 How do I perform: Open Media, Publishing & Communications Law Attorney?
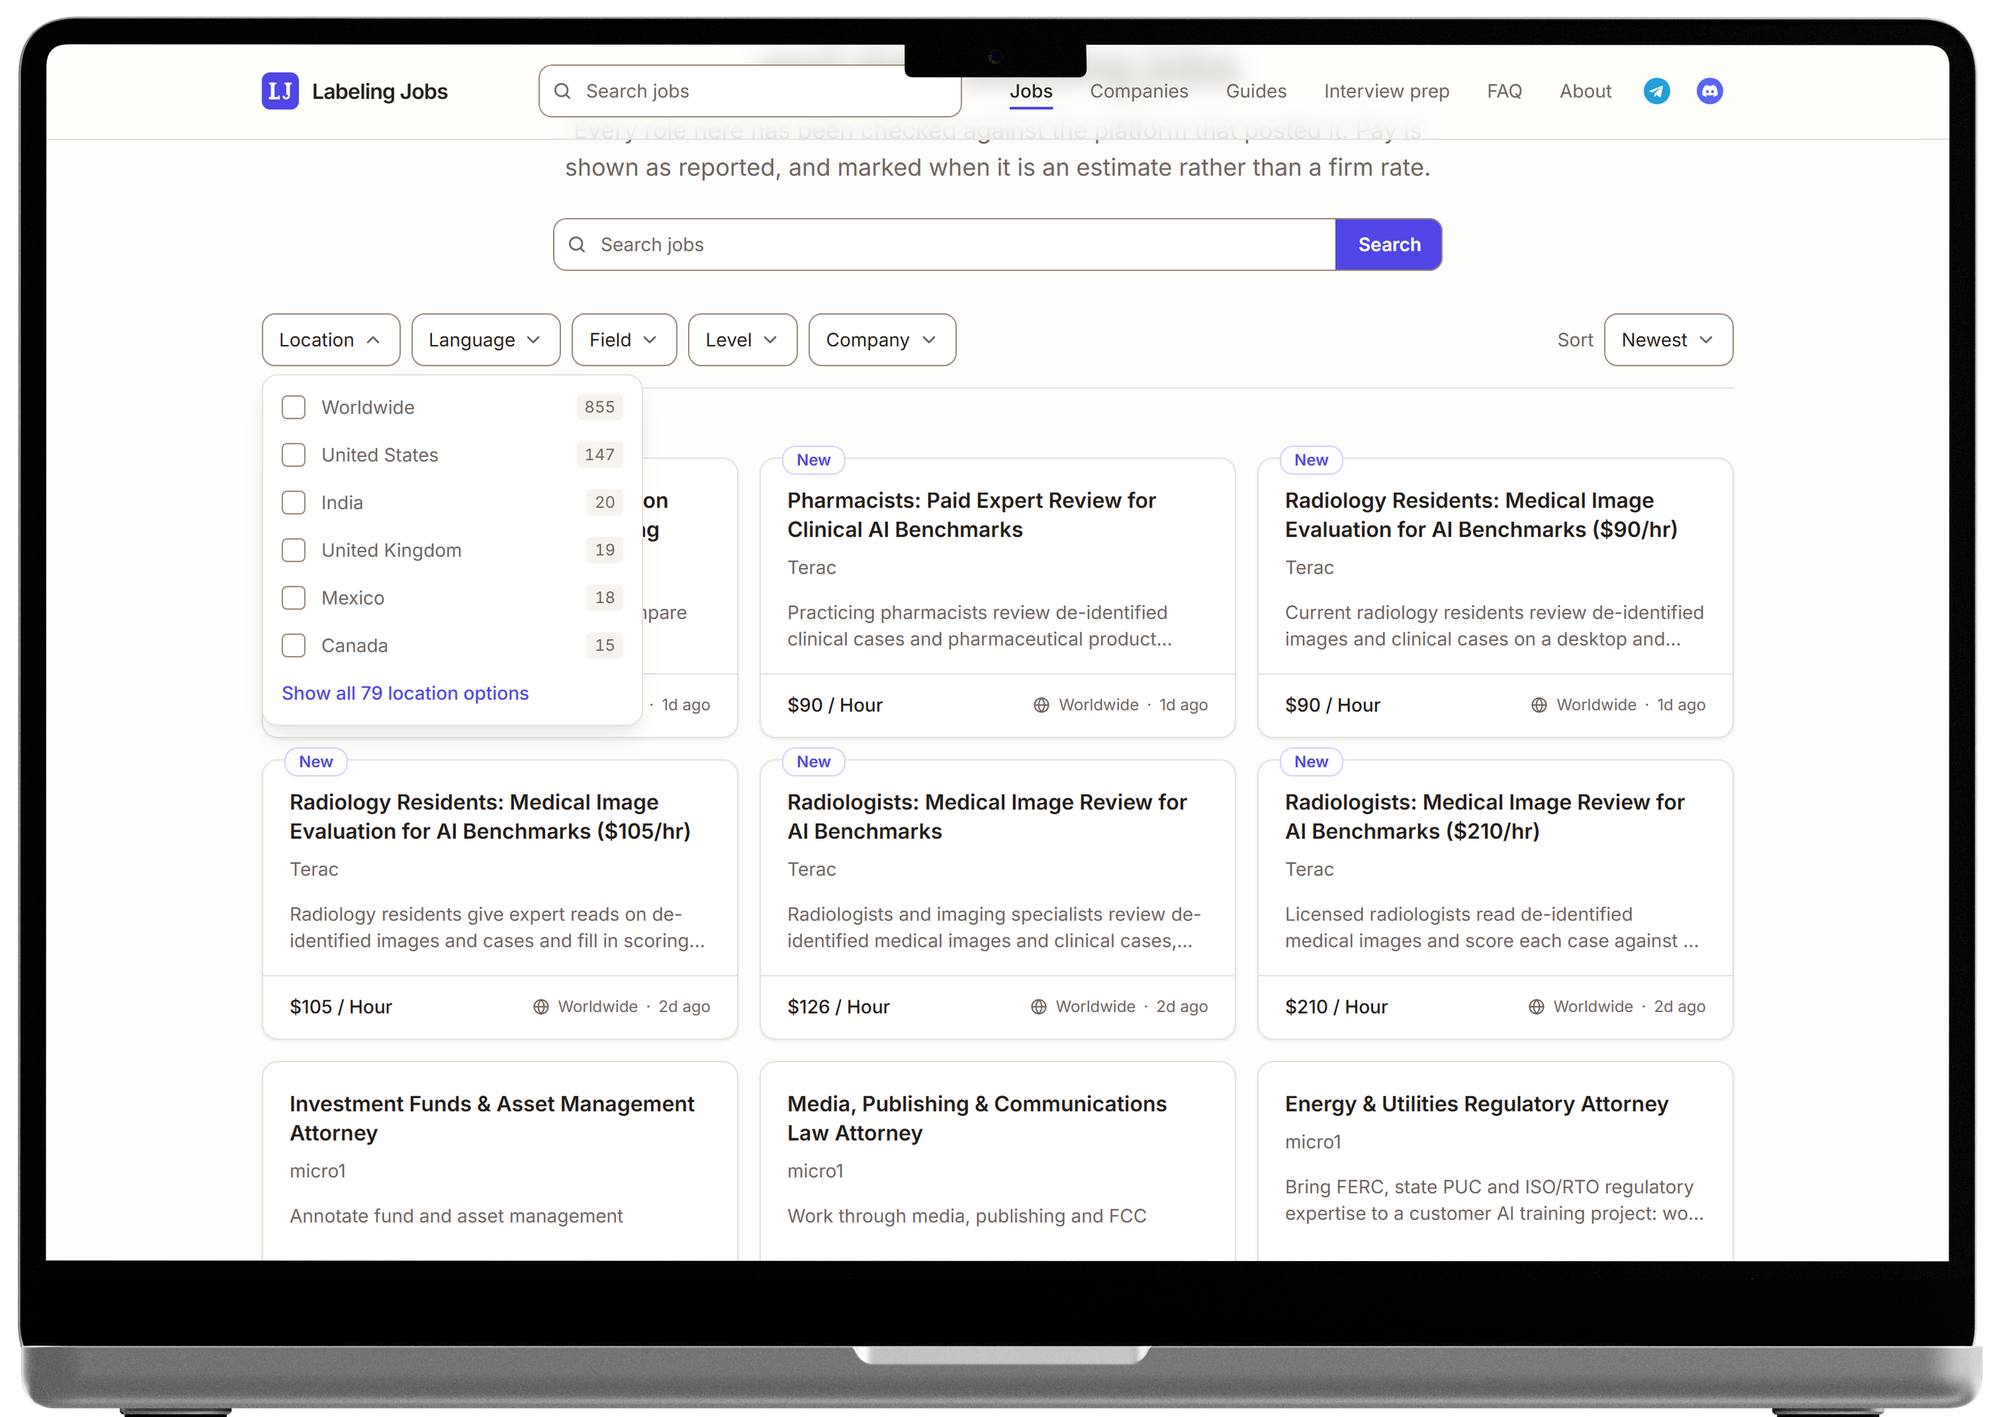(977, 1118)
